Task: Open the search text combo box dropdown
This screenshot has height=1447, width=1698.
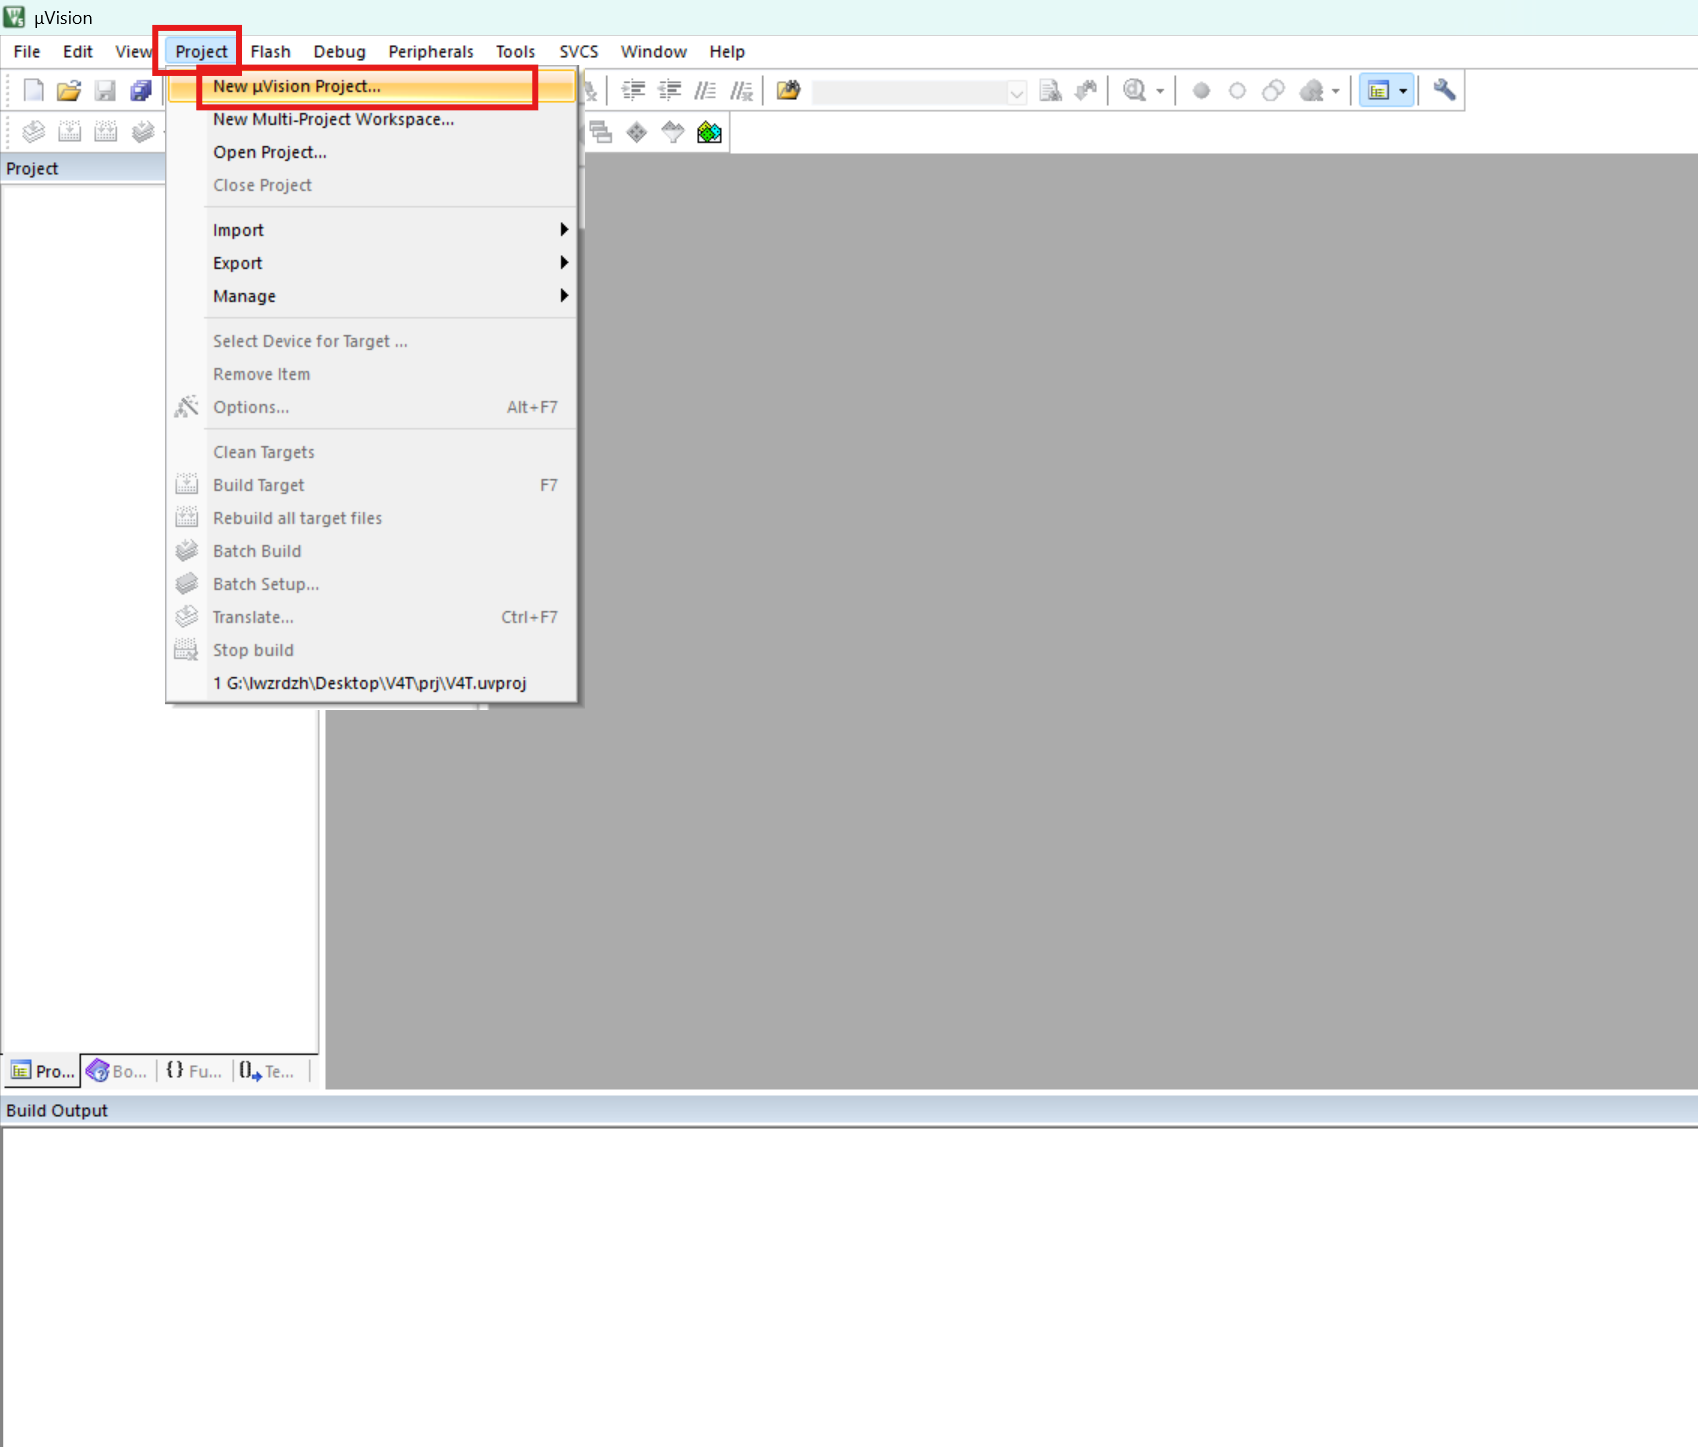Action: click(x=1017, y=93)
